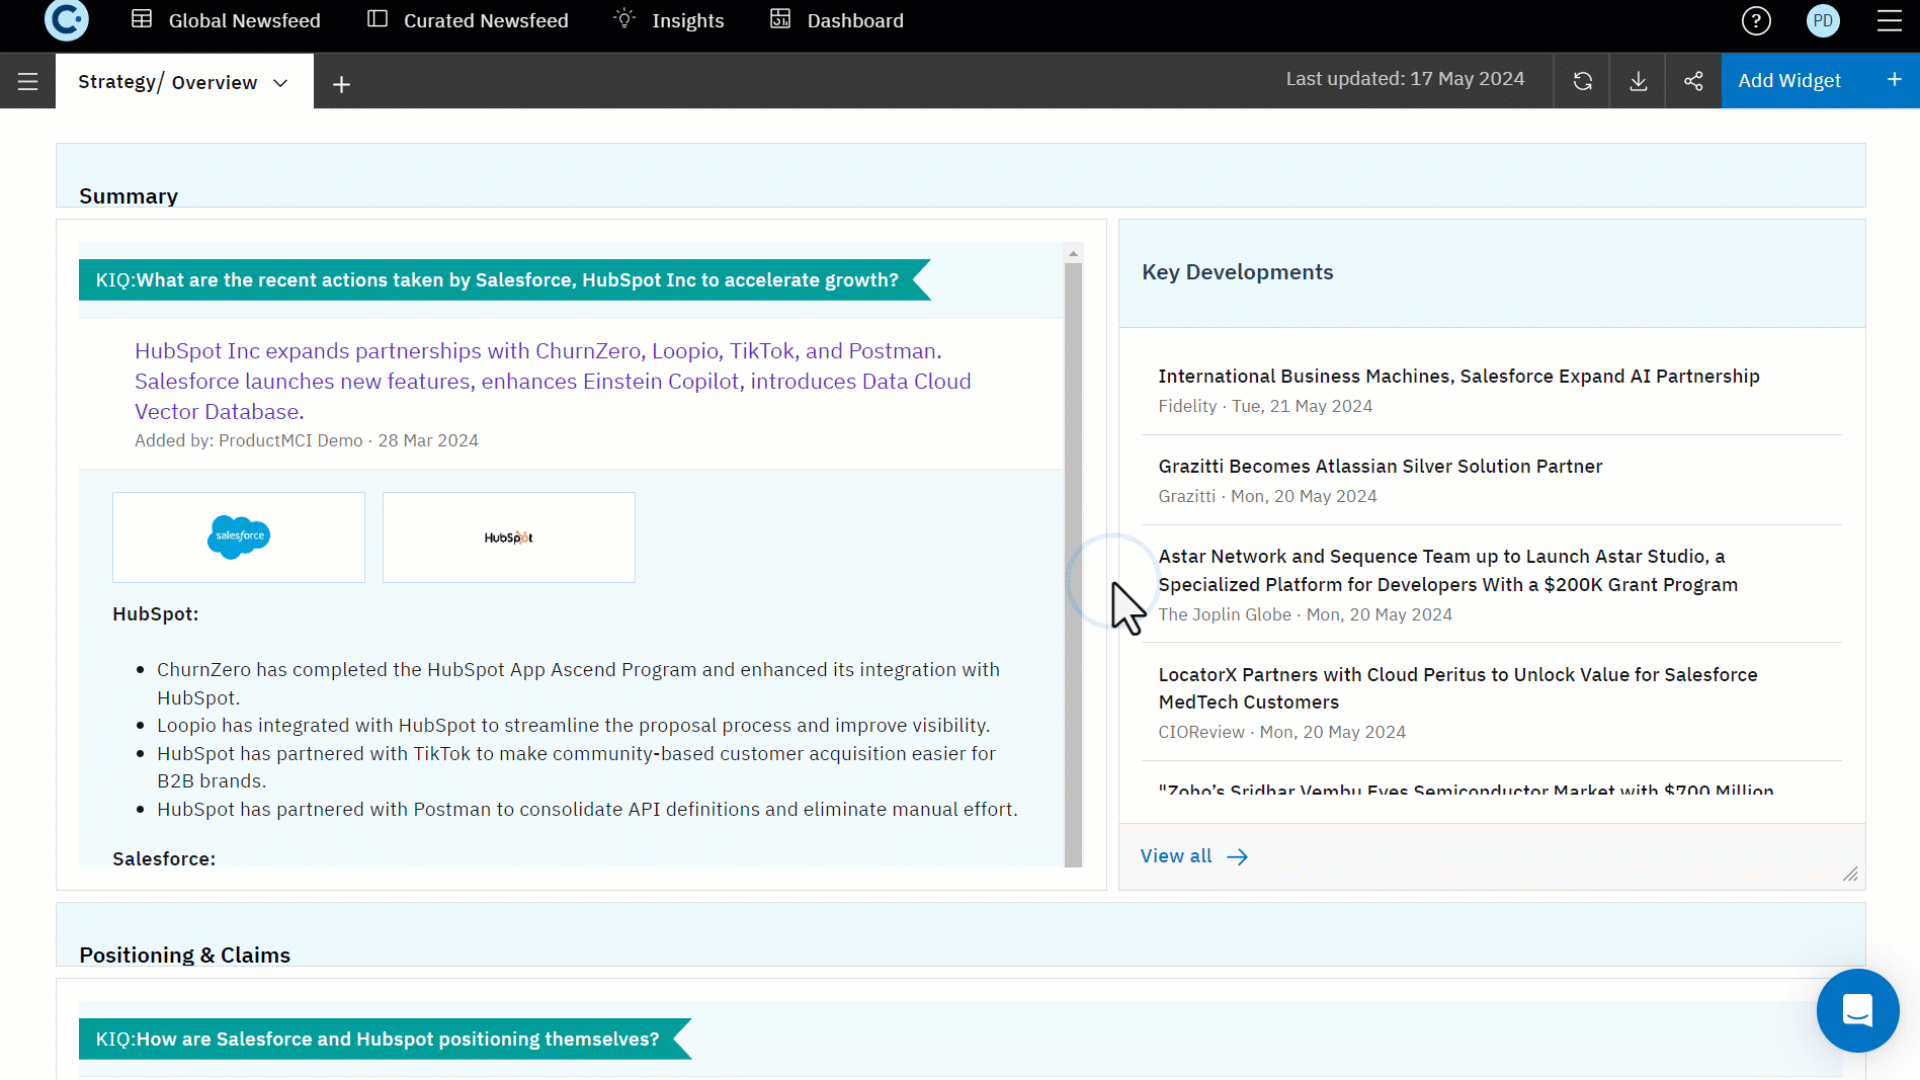The width and height of the screenshot is (1920, 1080).
Task: Click the refresh dashboard icon
Action: point(1582,81)
